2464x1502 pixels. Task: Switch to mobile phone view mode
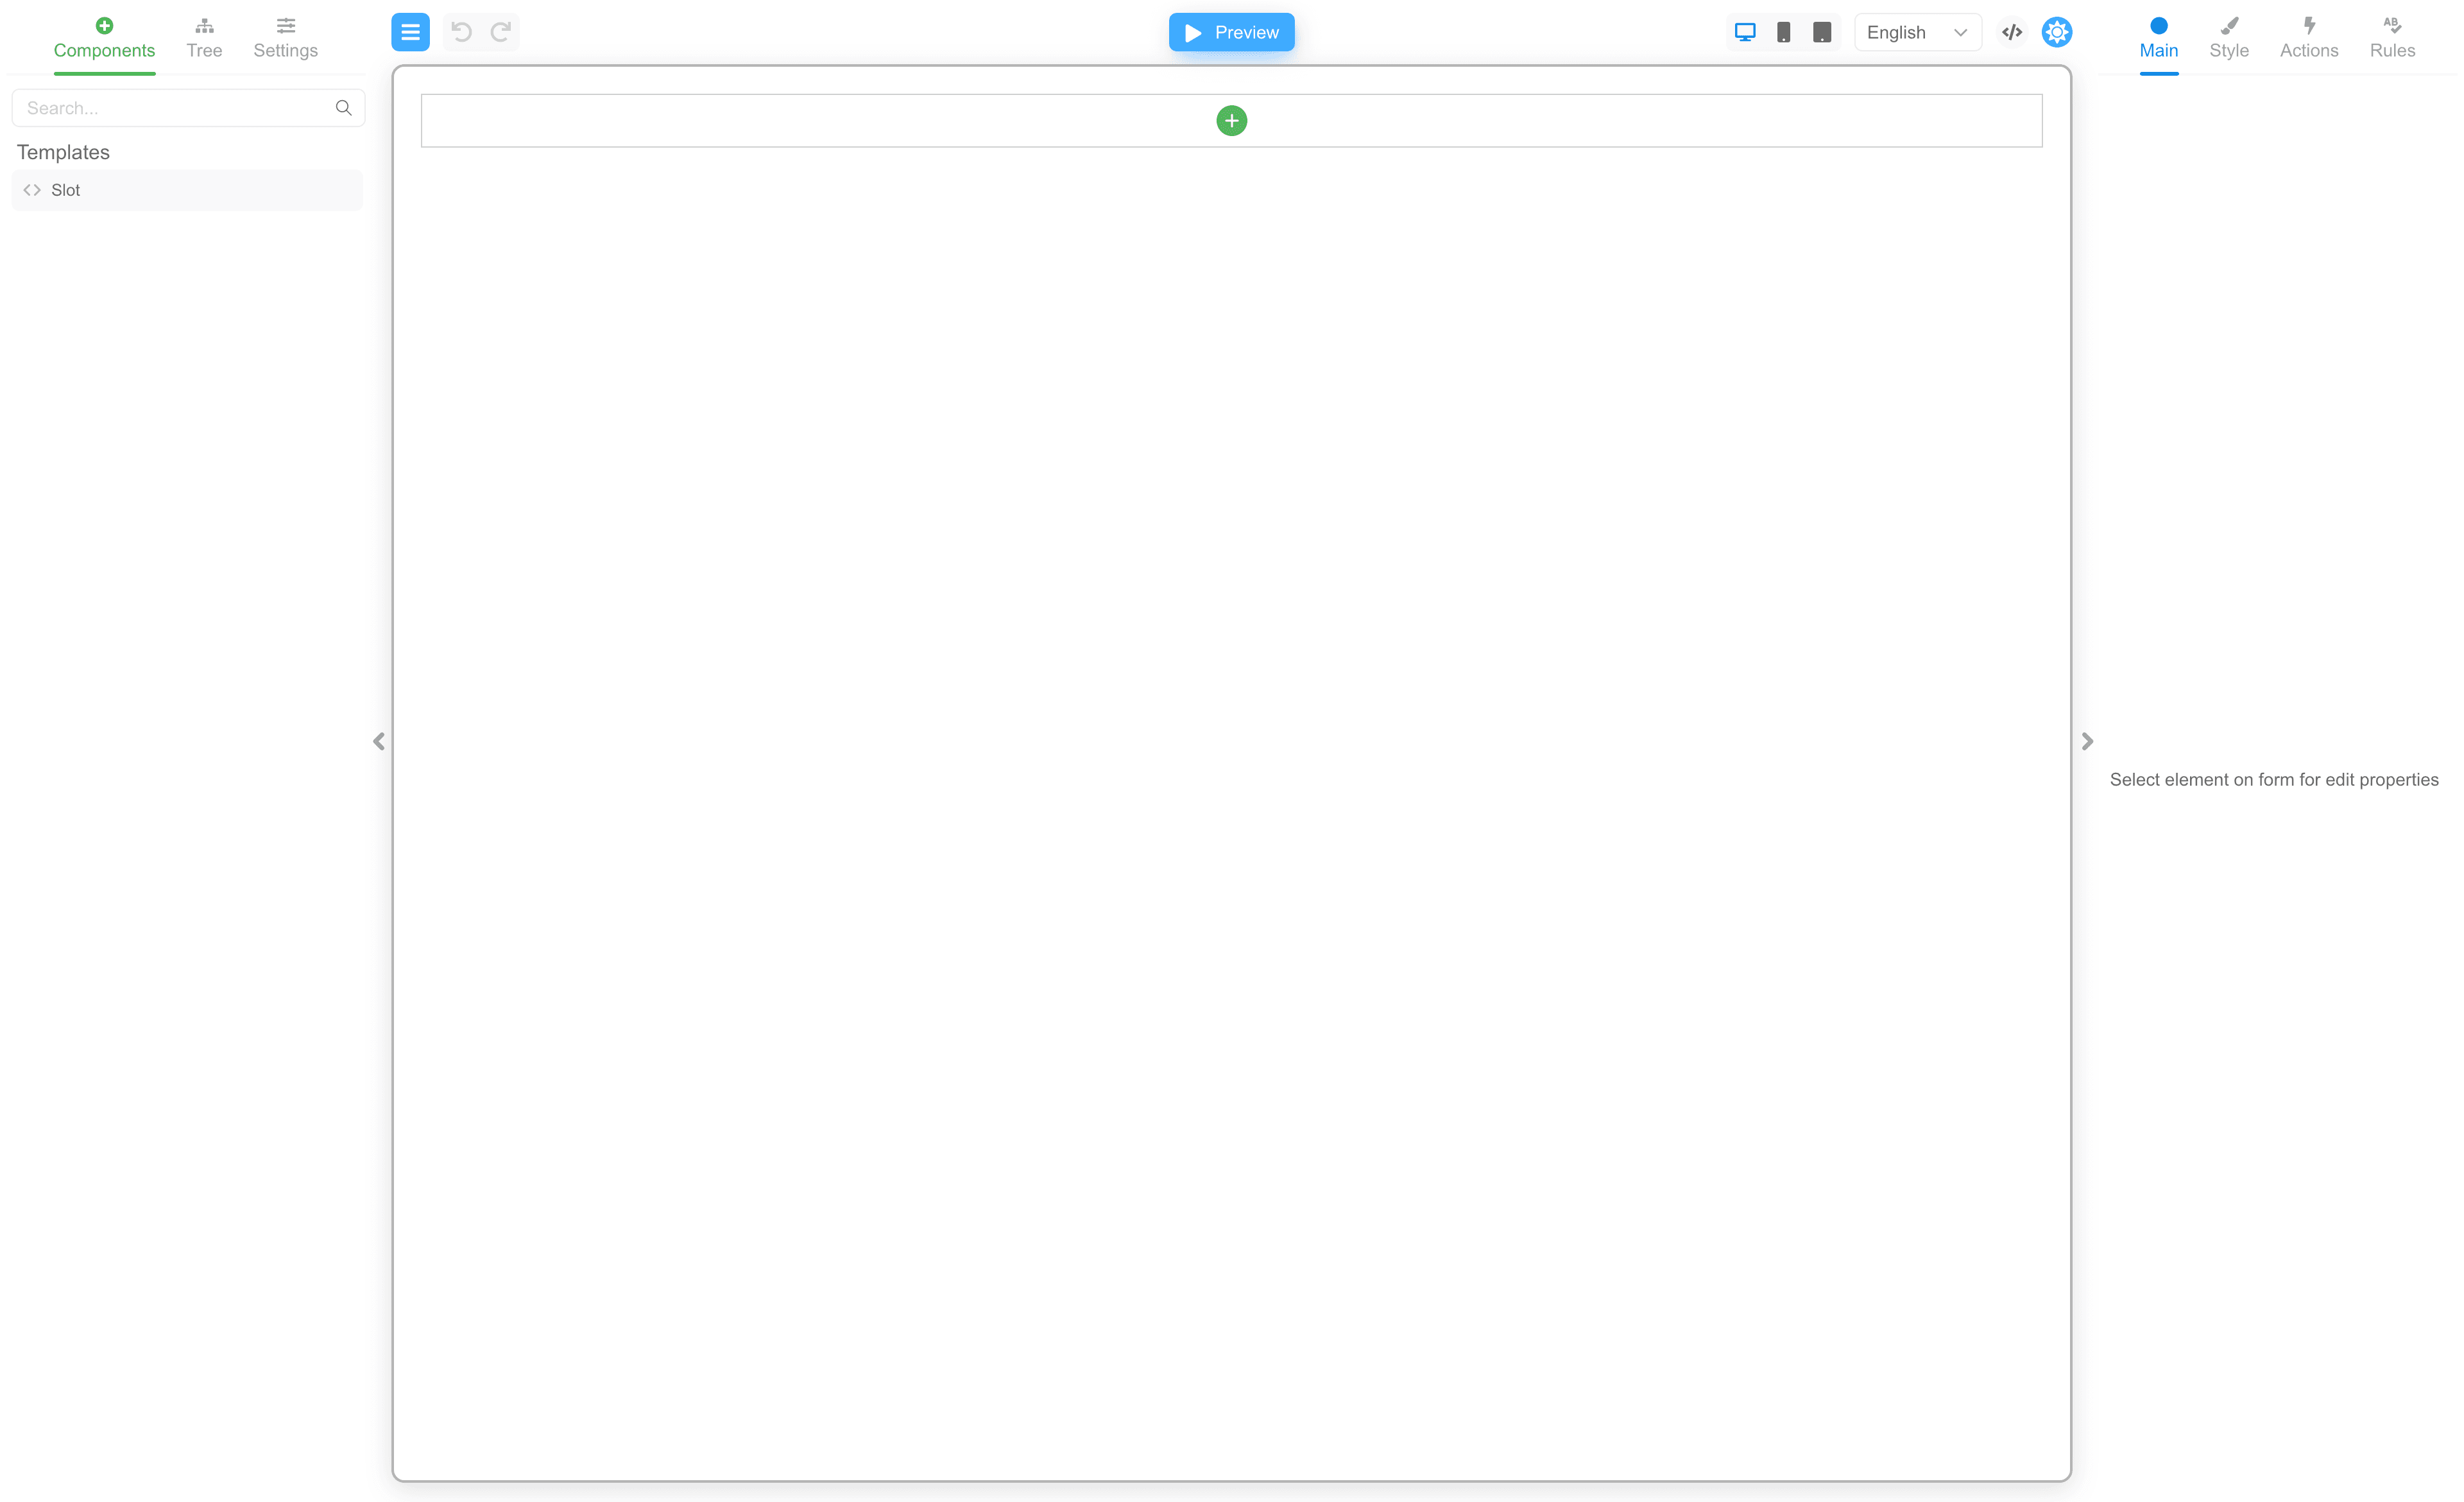tap(1783, 32)
